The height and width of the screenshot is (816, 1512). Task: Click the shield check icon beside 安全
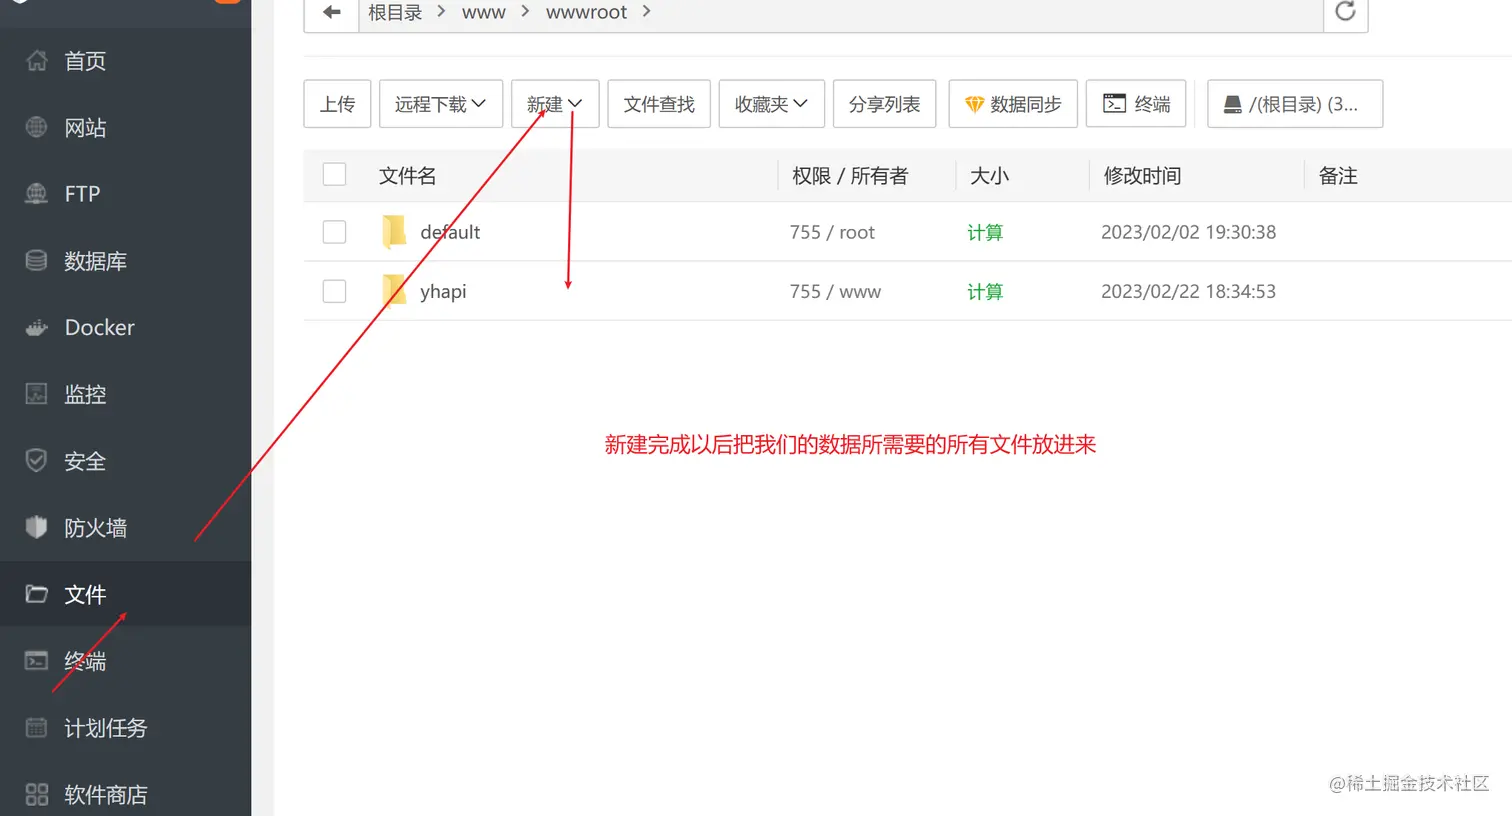point(36,461)
